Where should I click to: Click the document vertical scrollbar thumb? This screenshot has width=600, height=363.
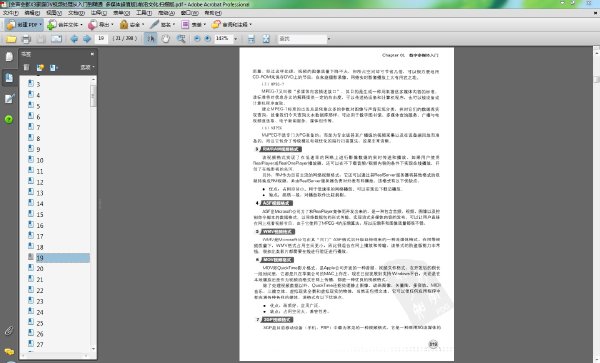tap(597, 80)
